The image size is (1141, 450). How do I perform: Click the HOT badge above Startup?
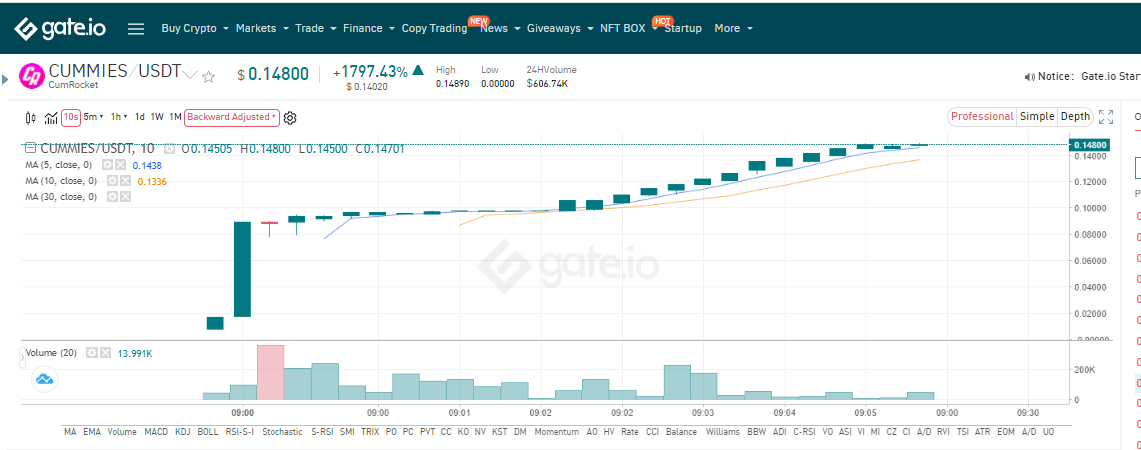662,20
